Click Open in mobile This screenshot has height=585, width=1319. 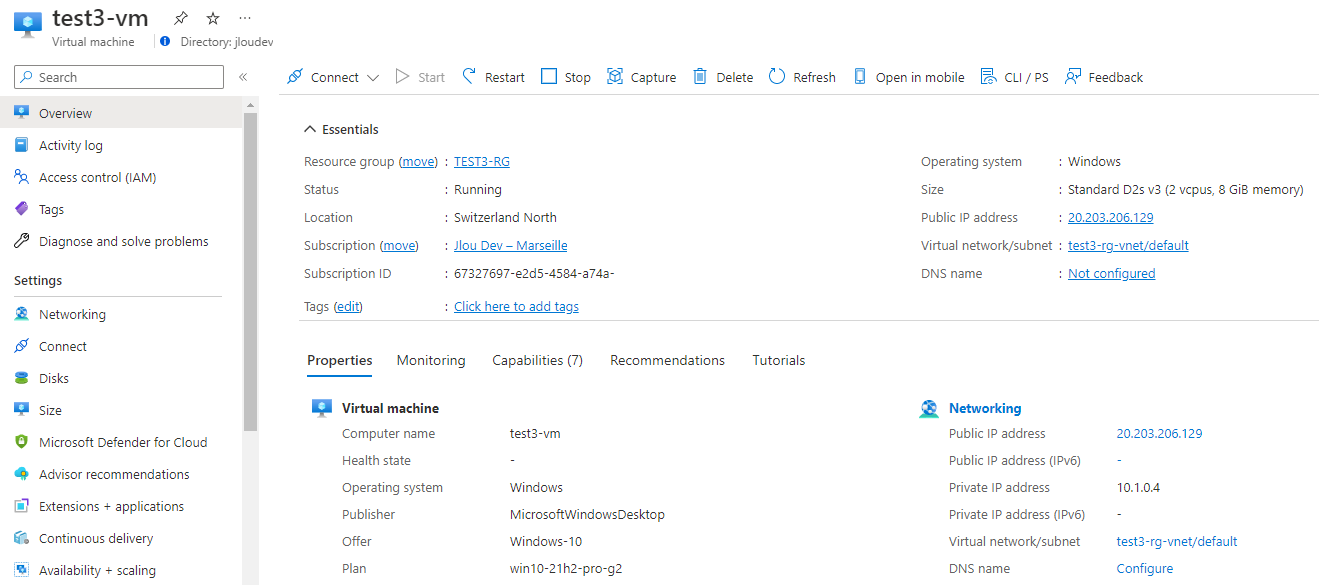(x=909, y=77)
